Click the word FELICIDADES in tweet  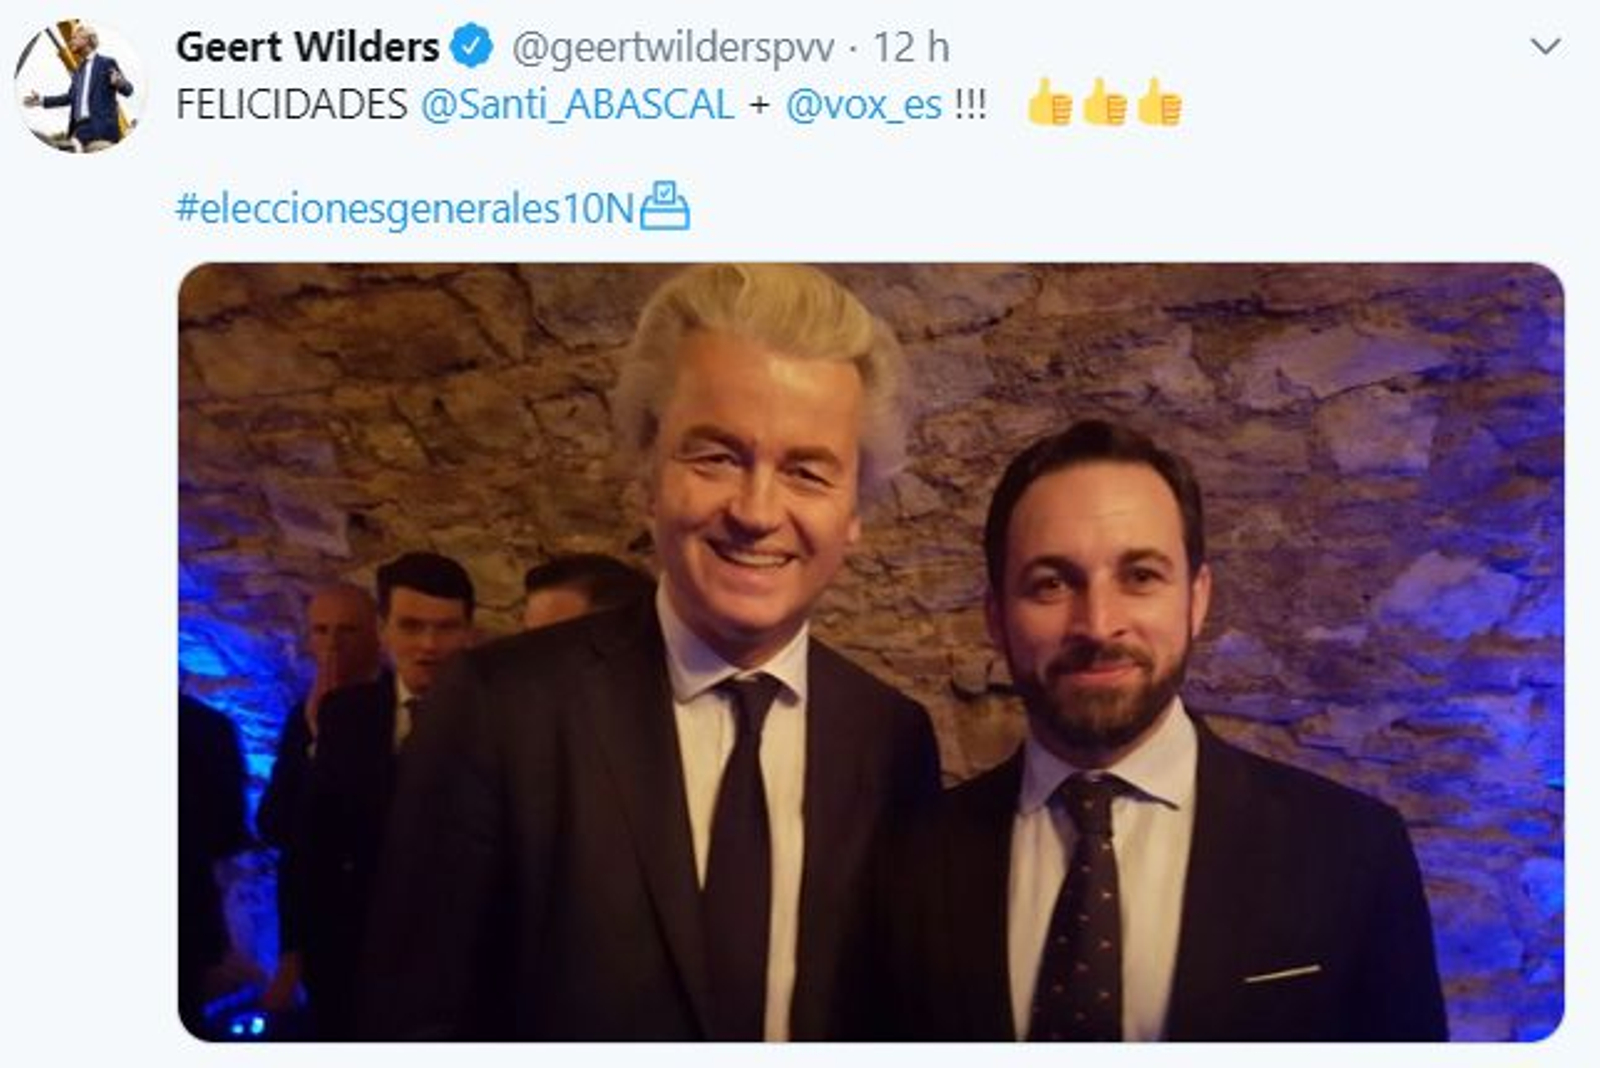292,104
